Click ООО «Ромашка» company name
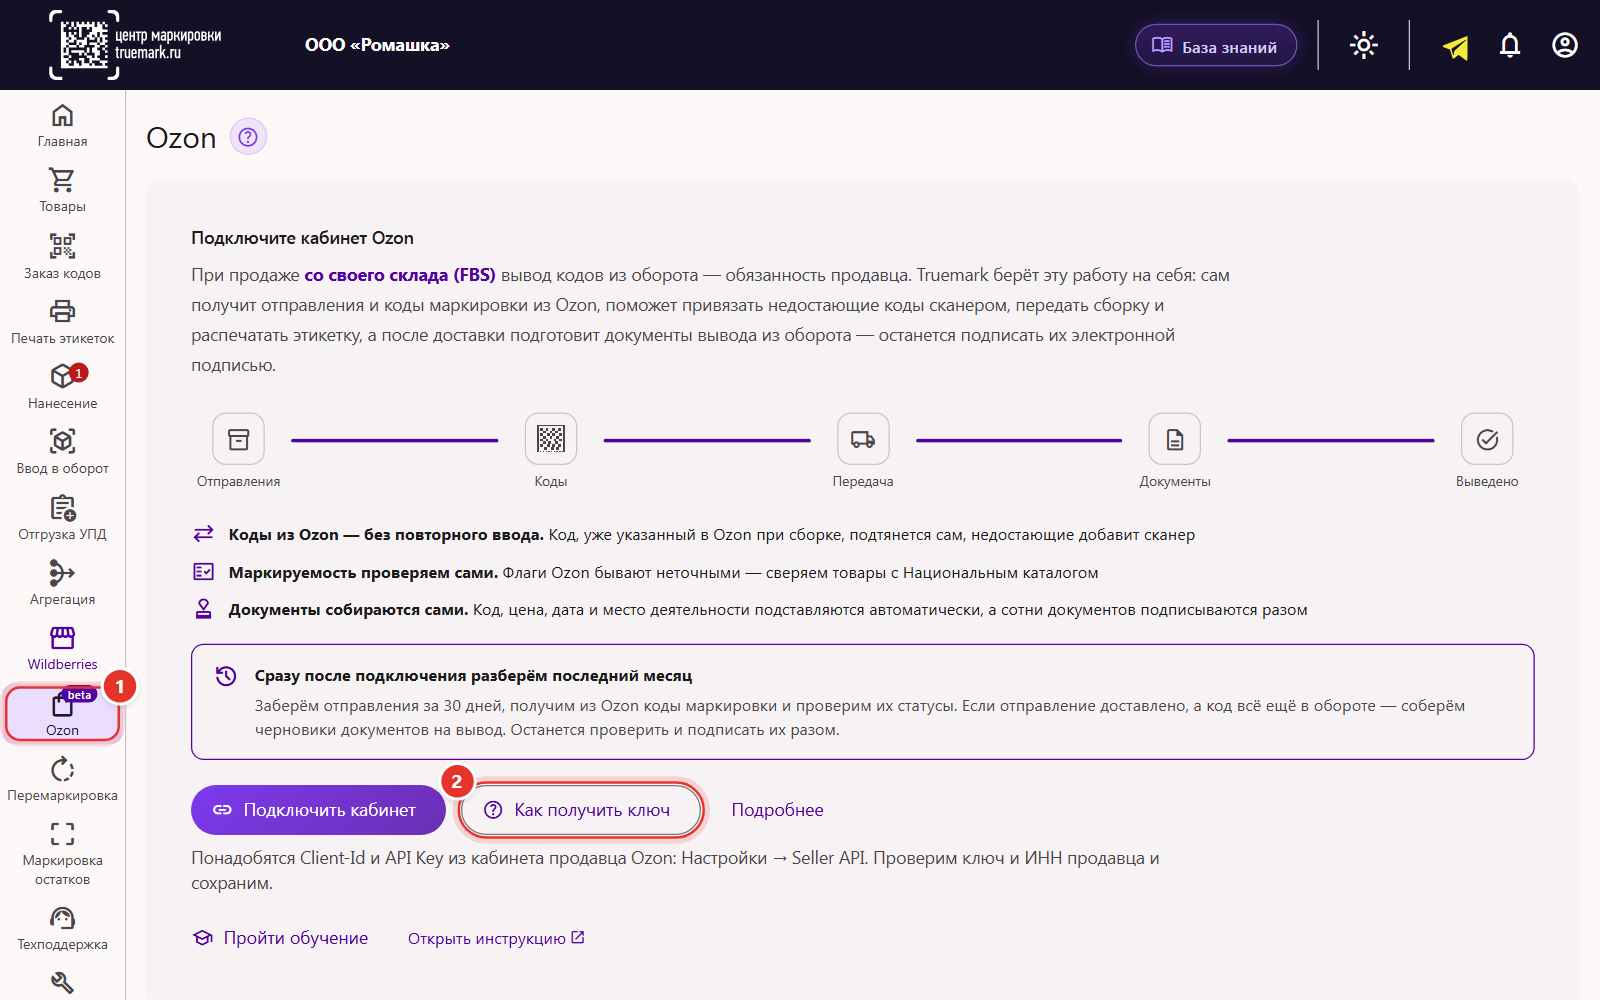1600x1000 pixels. click(377, 45)
